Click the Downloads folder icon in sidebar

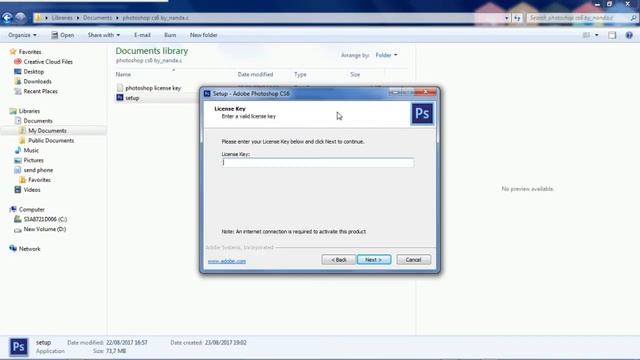tap(18, 81)
